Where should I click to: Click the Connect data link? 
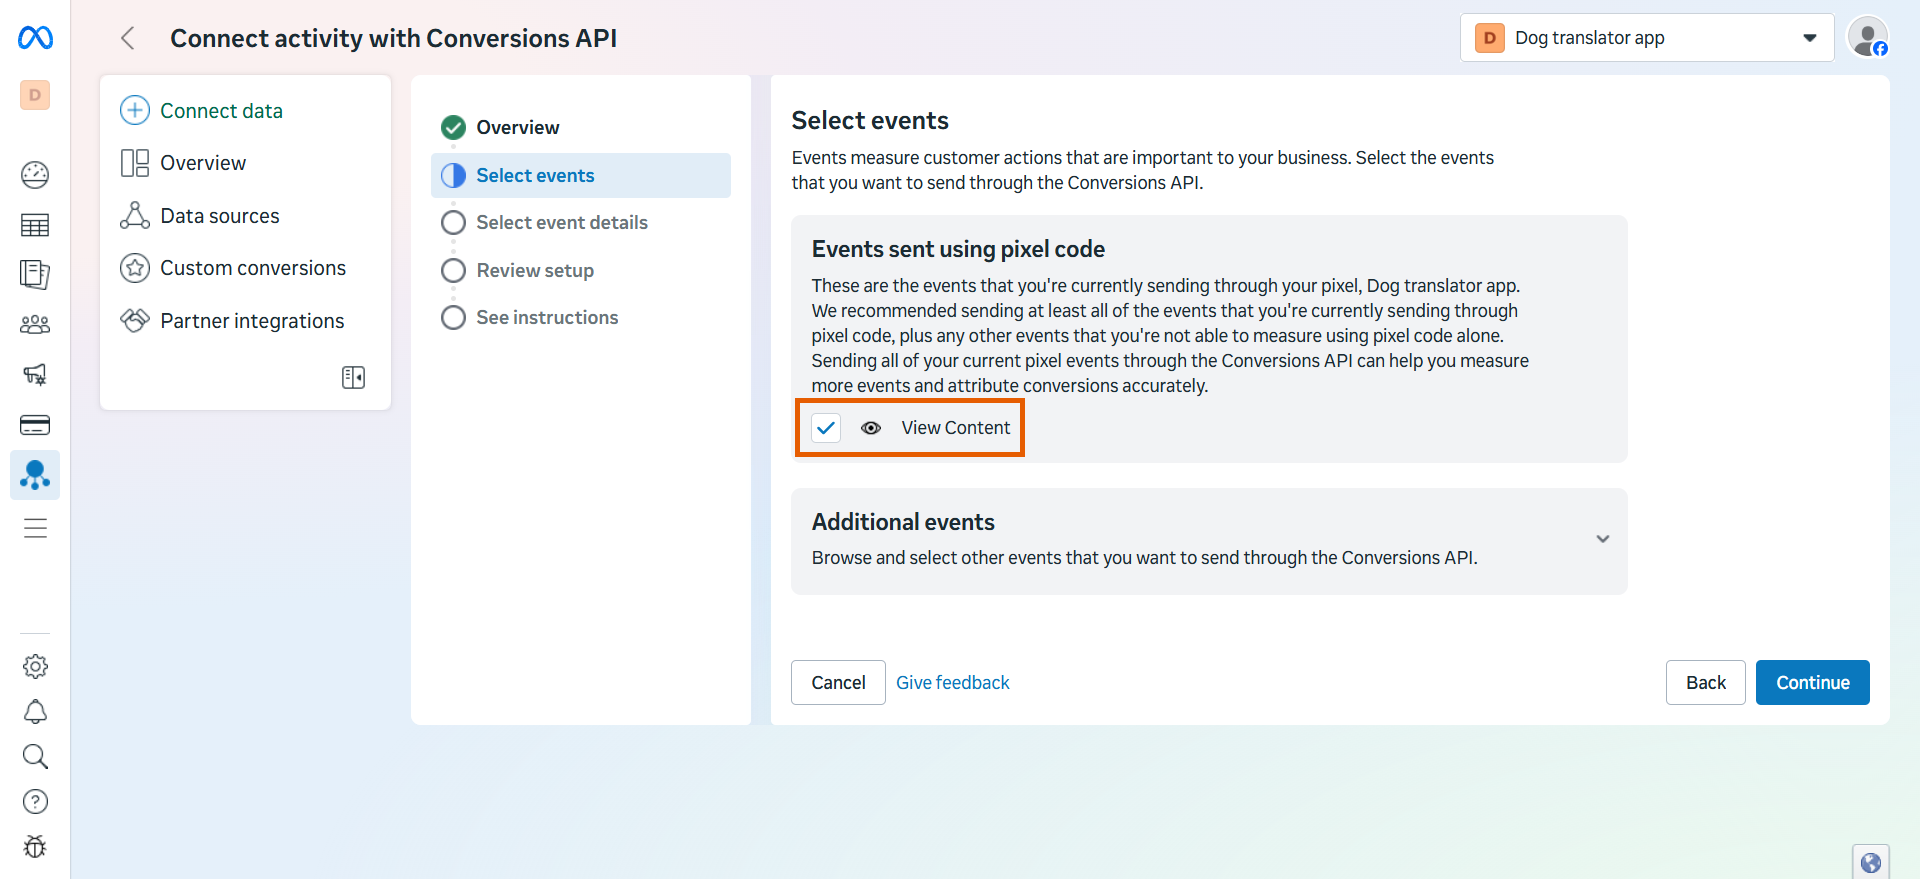(x=222, y=110)
